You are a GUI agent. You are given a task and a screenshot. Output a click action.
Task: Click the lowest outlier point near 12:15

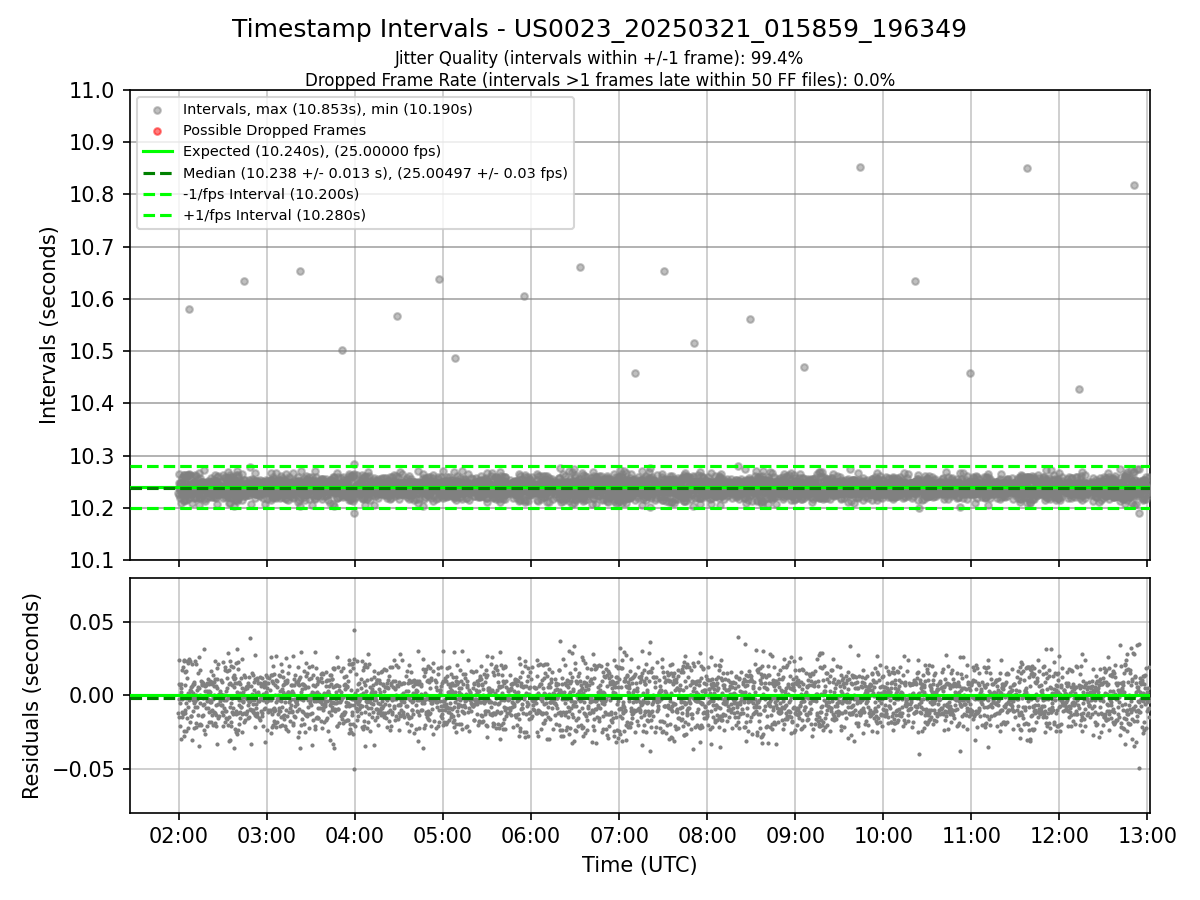pos(1079,389)
